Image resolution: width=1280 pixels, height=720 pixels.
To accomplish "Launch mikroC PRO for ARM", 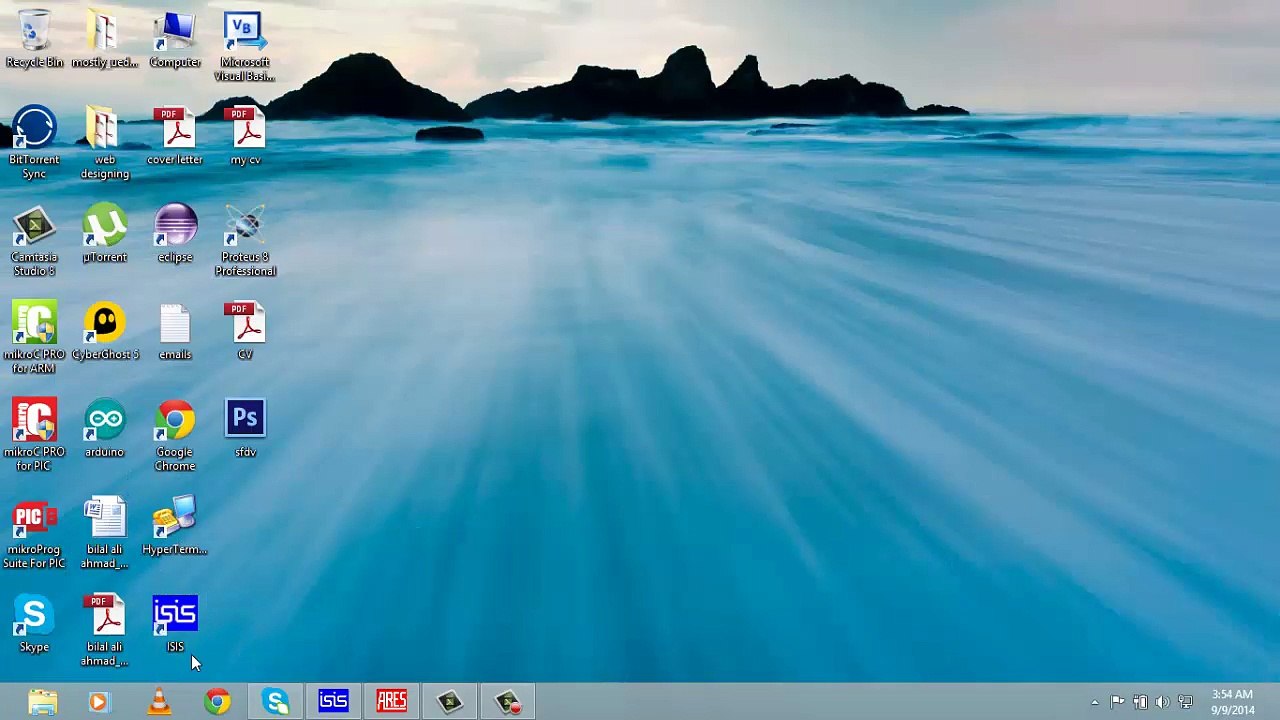I will (34, 338).
